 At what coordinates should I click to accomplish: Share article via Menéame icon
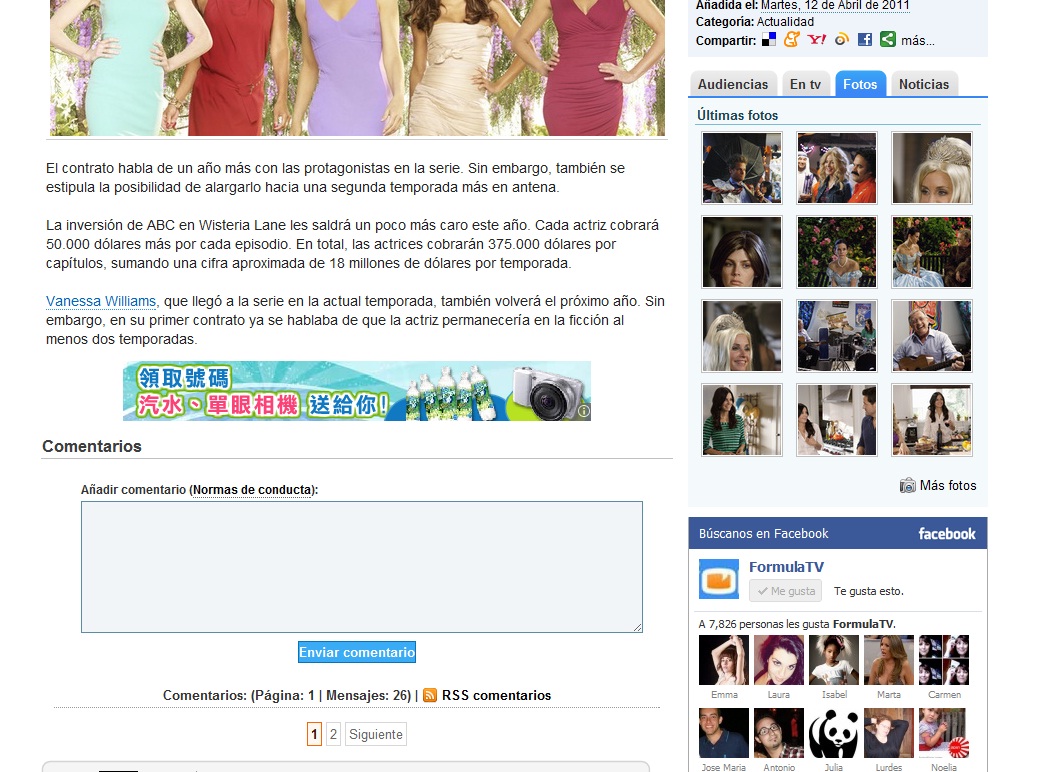792,40
